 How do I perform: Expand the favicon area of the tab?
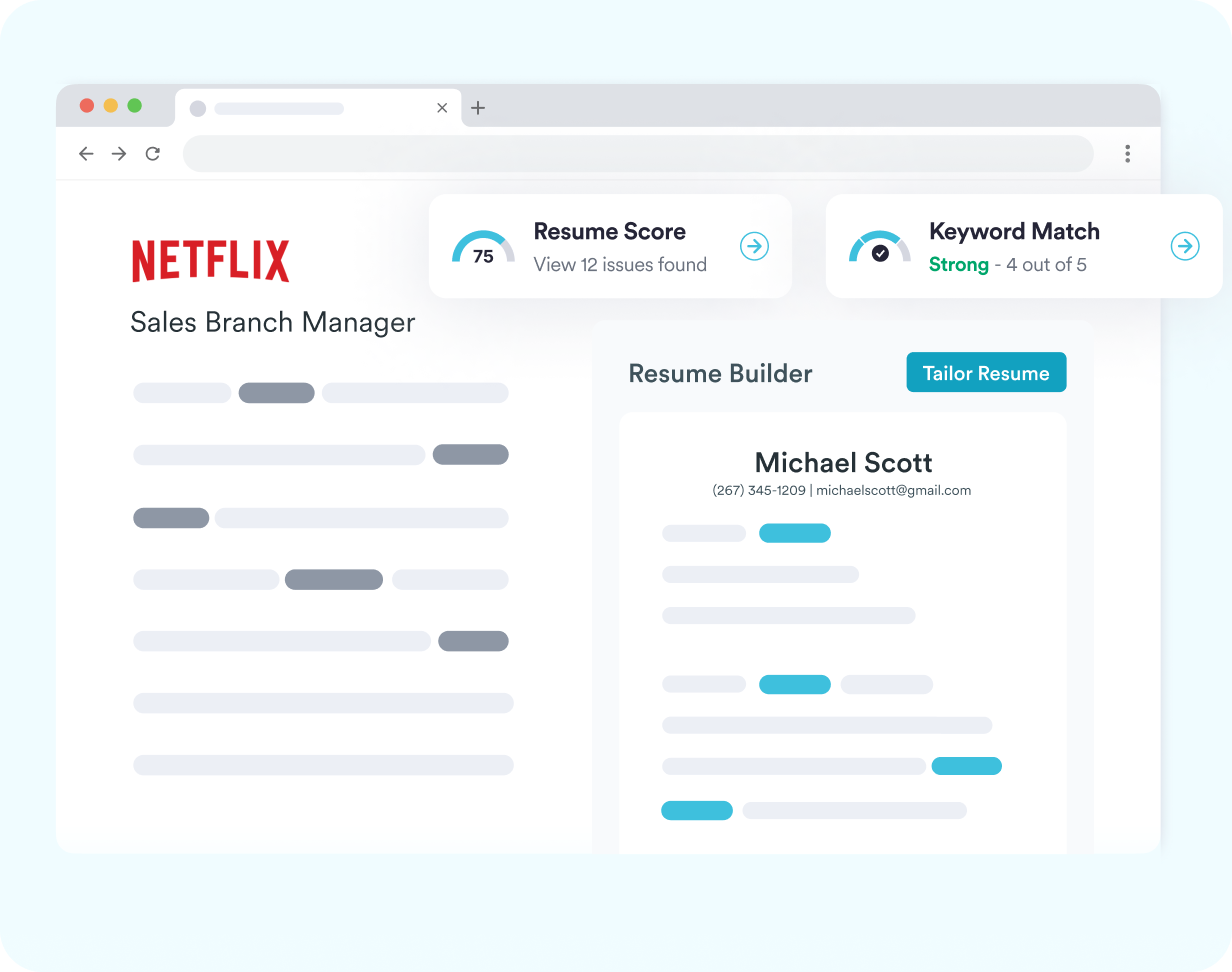[x=199, y=108]
